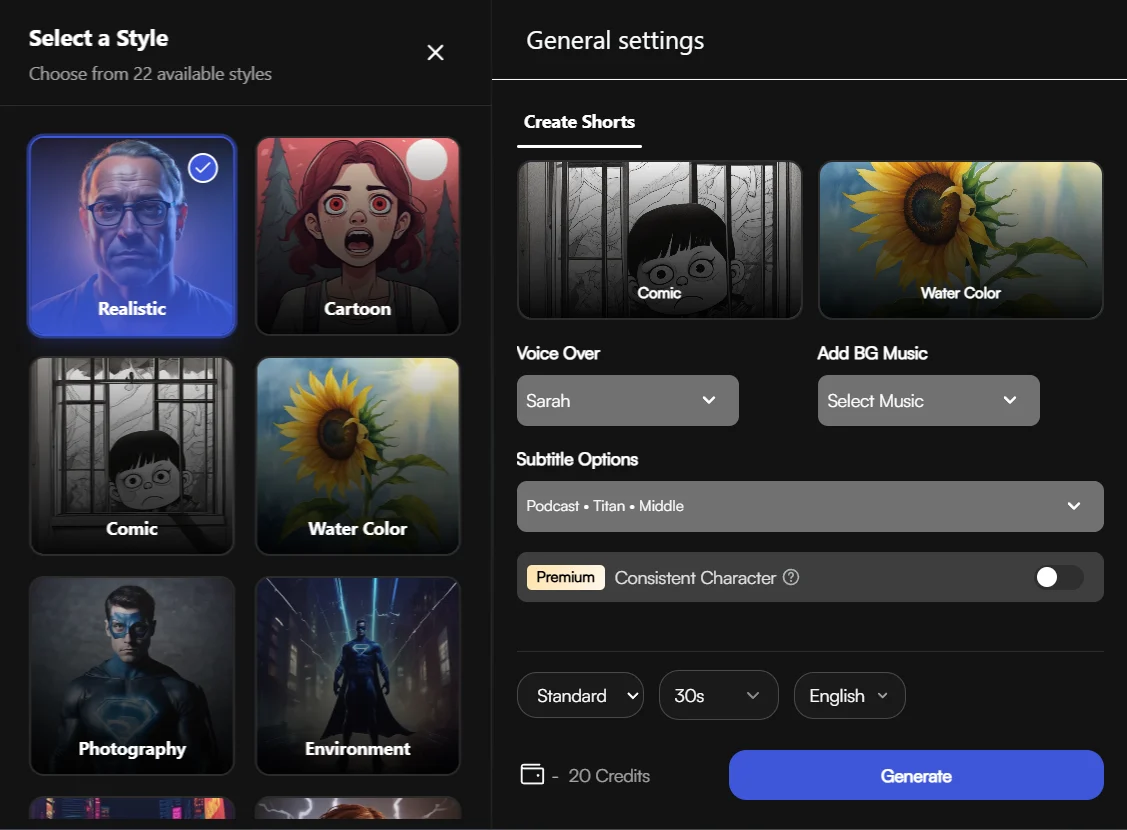Click the Generate button
The height and width of the screenshot is (830, 1127).
(915, 775)
